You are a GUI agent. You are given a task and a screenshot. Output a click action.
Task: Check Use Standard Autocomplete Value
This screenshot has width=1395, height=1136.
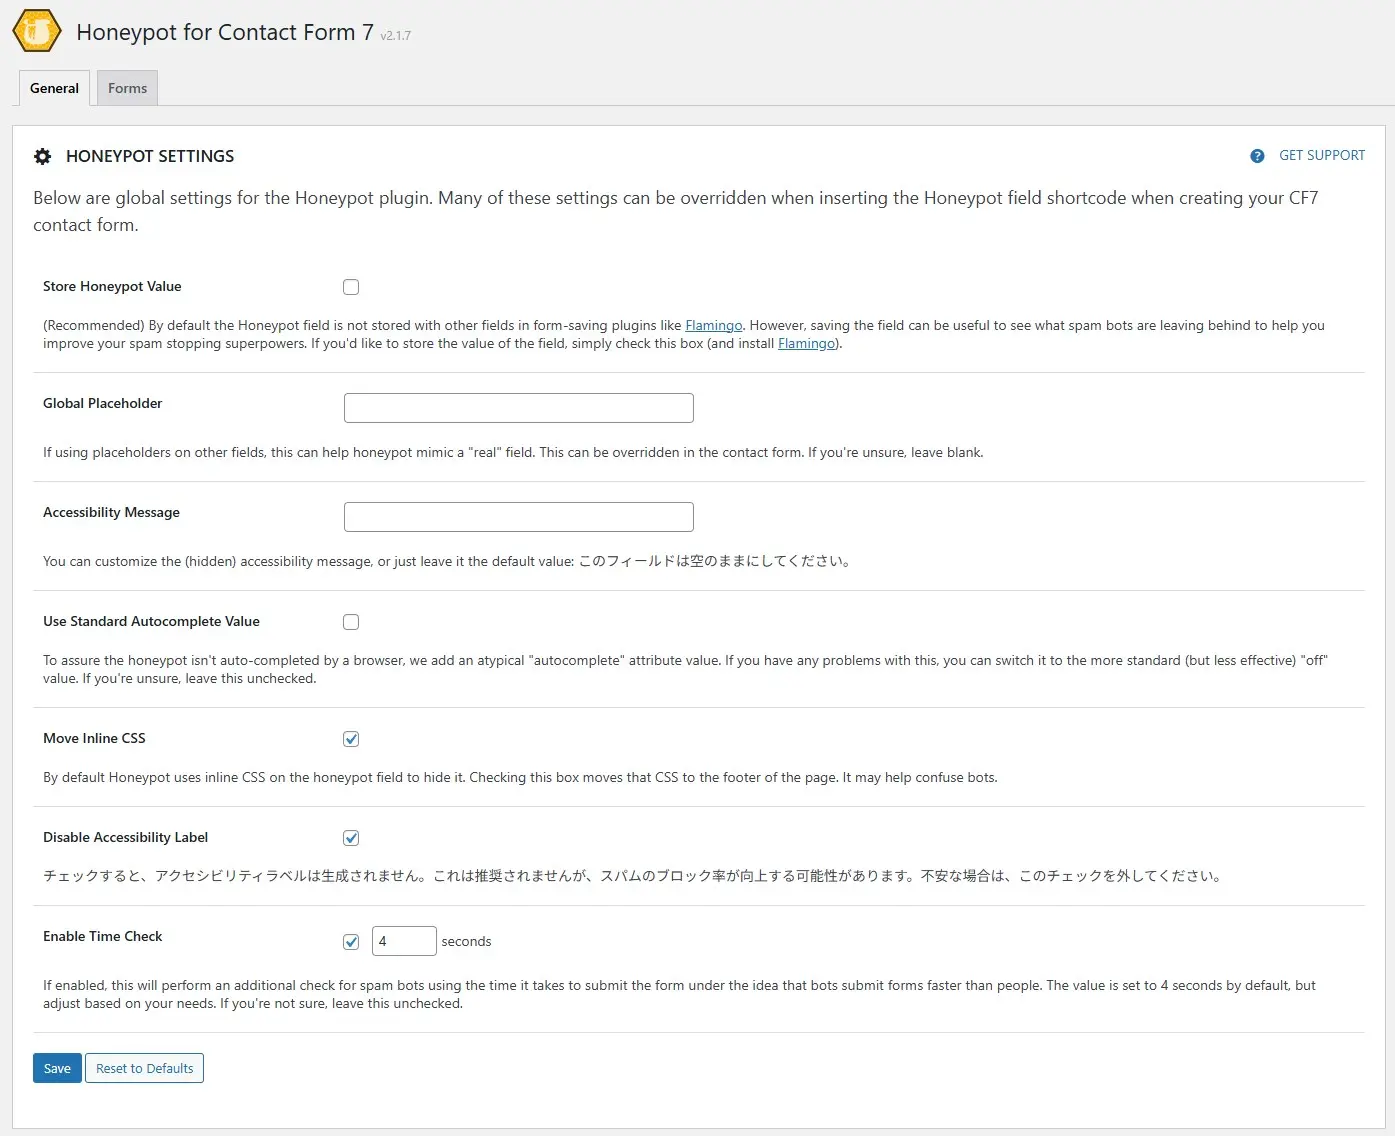351,622
